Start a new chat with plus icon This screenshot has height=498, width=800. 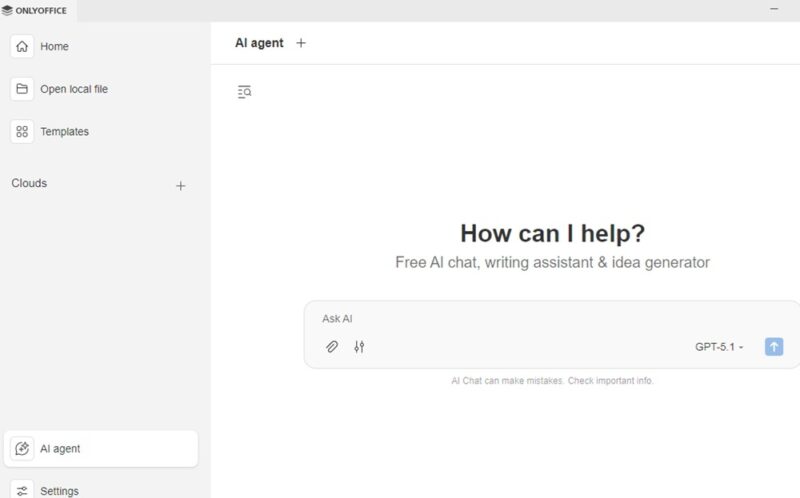click(x=301, y=43)
